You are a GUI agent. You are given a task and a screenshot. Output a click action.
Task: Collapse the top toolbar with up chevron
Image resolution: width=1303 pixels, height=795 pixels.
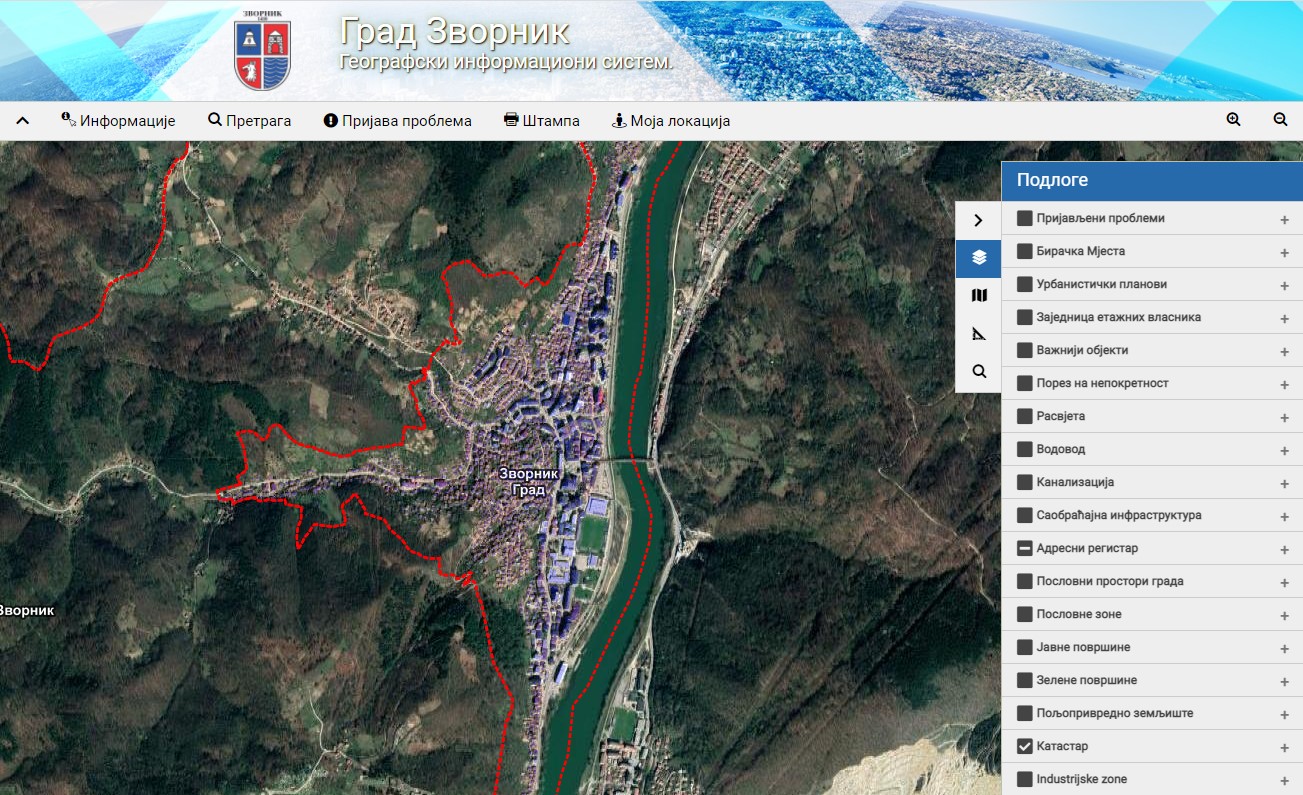coord(23,121)
